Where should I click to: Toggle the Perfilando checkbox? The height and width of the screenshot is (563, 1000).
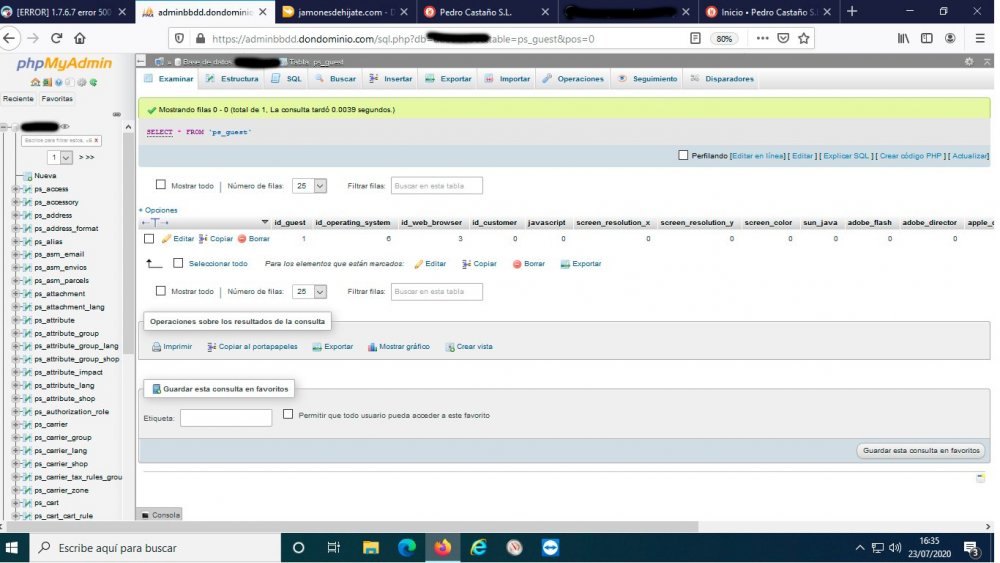pos(683,155)
